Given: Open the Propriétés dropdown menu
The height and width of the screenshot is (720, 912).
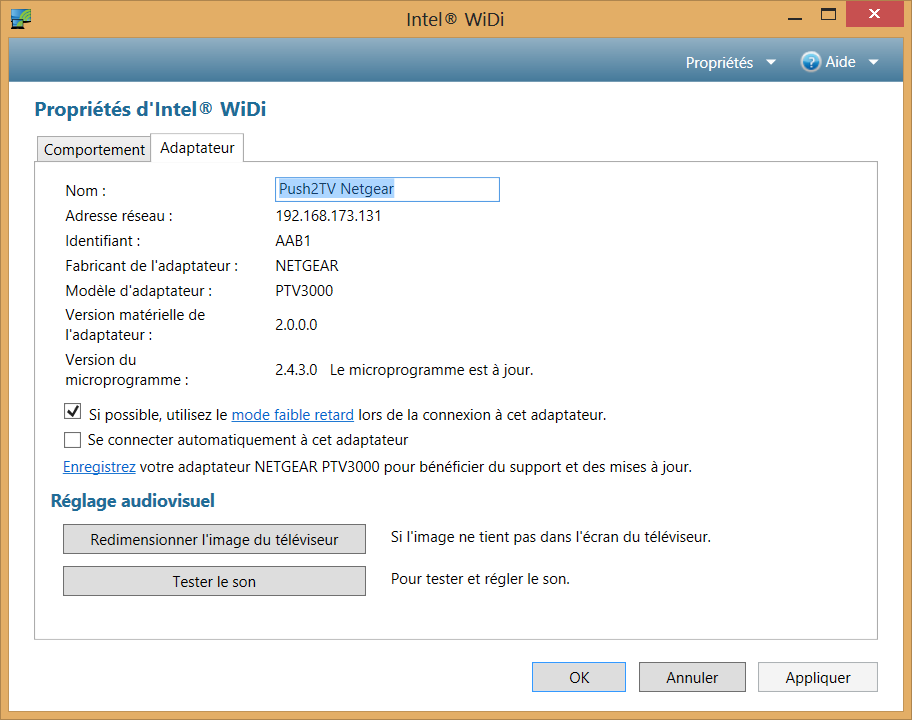Looking at the screenshot, I should click(731, 62).
